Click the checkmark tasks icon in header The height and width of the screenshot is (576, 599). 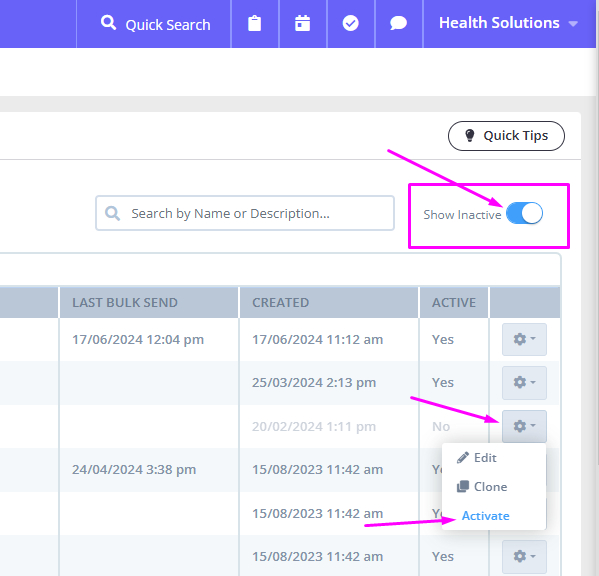click(x=350, y=24)
